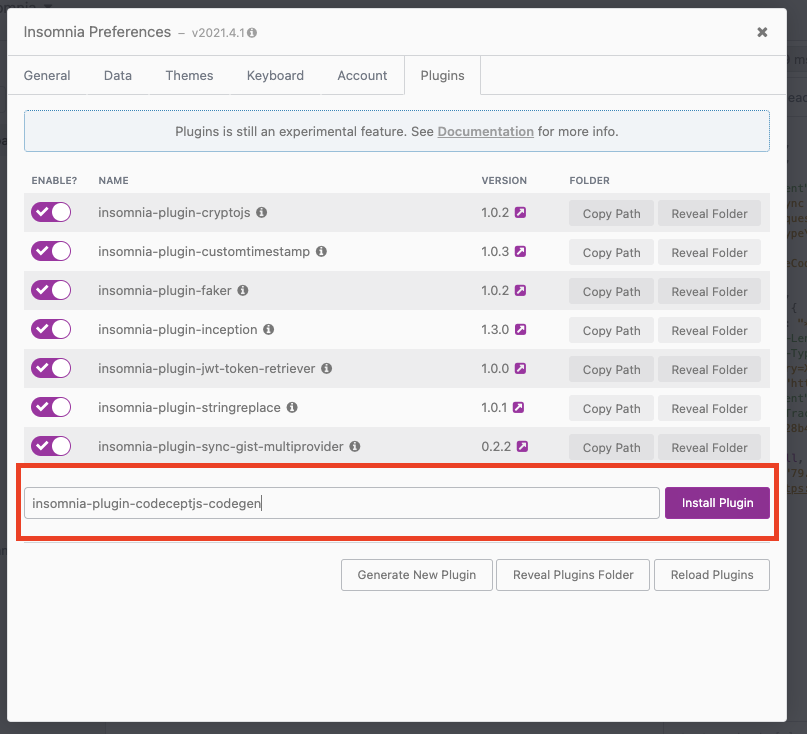
Task: Copy Path for jwt-token-retriever plugin
Action: click(x=611, y=370)
